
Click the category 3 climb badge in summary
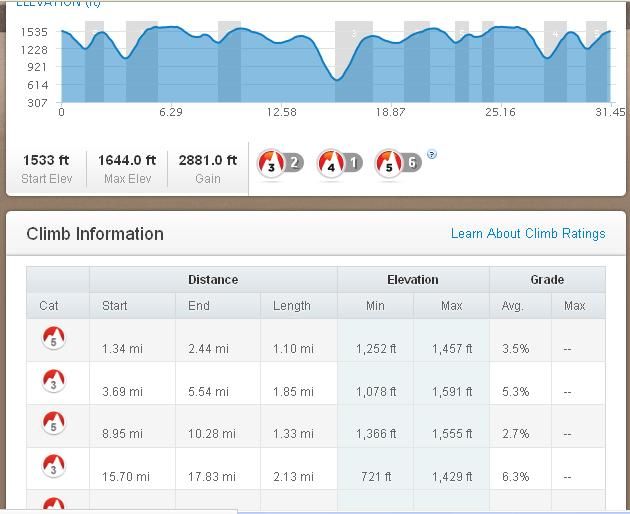[280, 163]
